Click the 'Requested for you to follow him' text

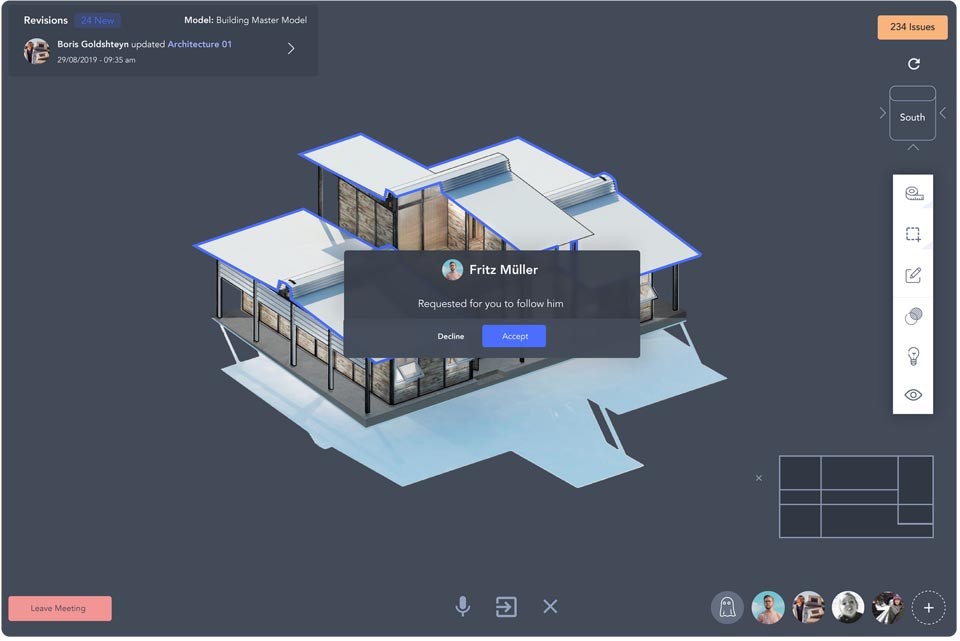(490, 304)
